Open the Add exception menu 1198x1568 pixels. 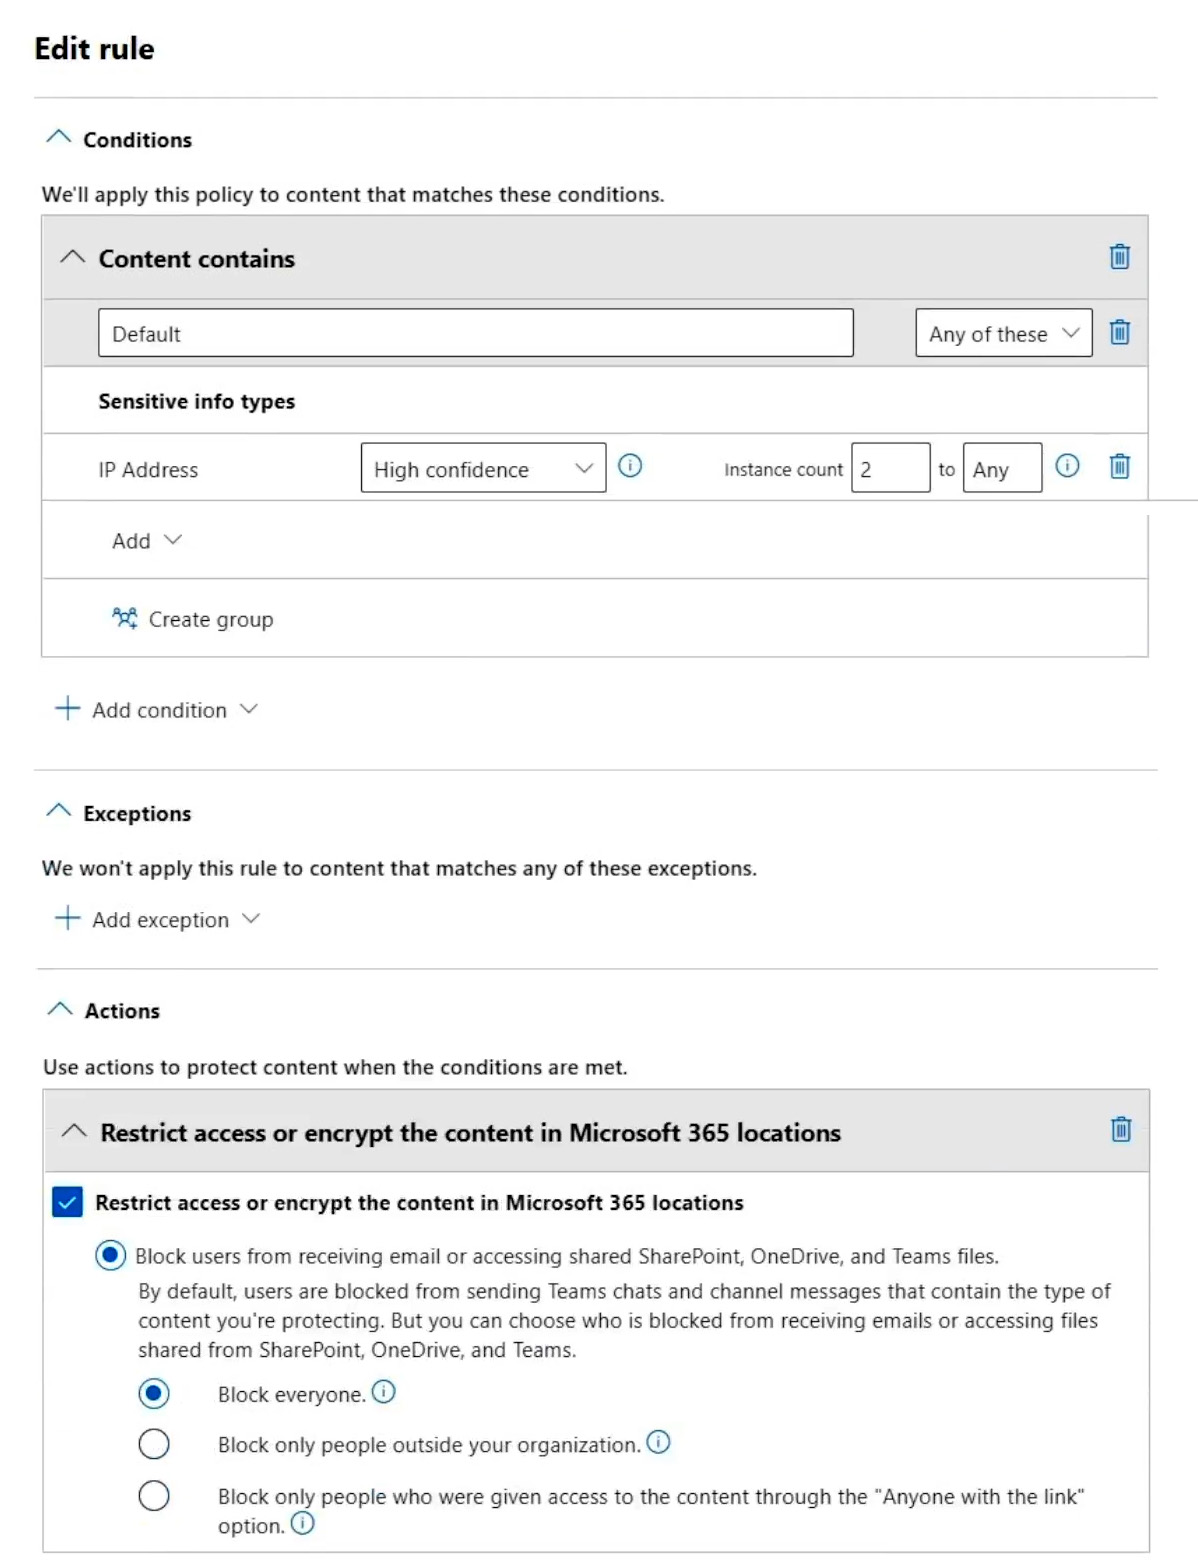[x=158, y=920]
